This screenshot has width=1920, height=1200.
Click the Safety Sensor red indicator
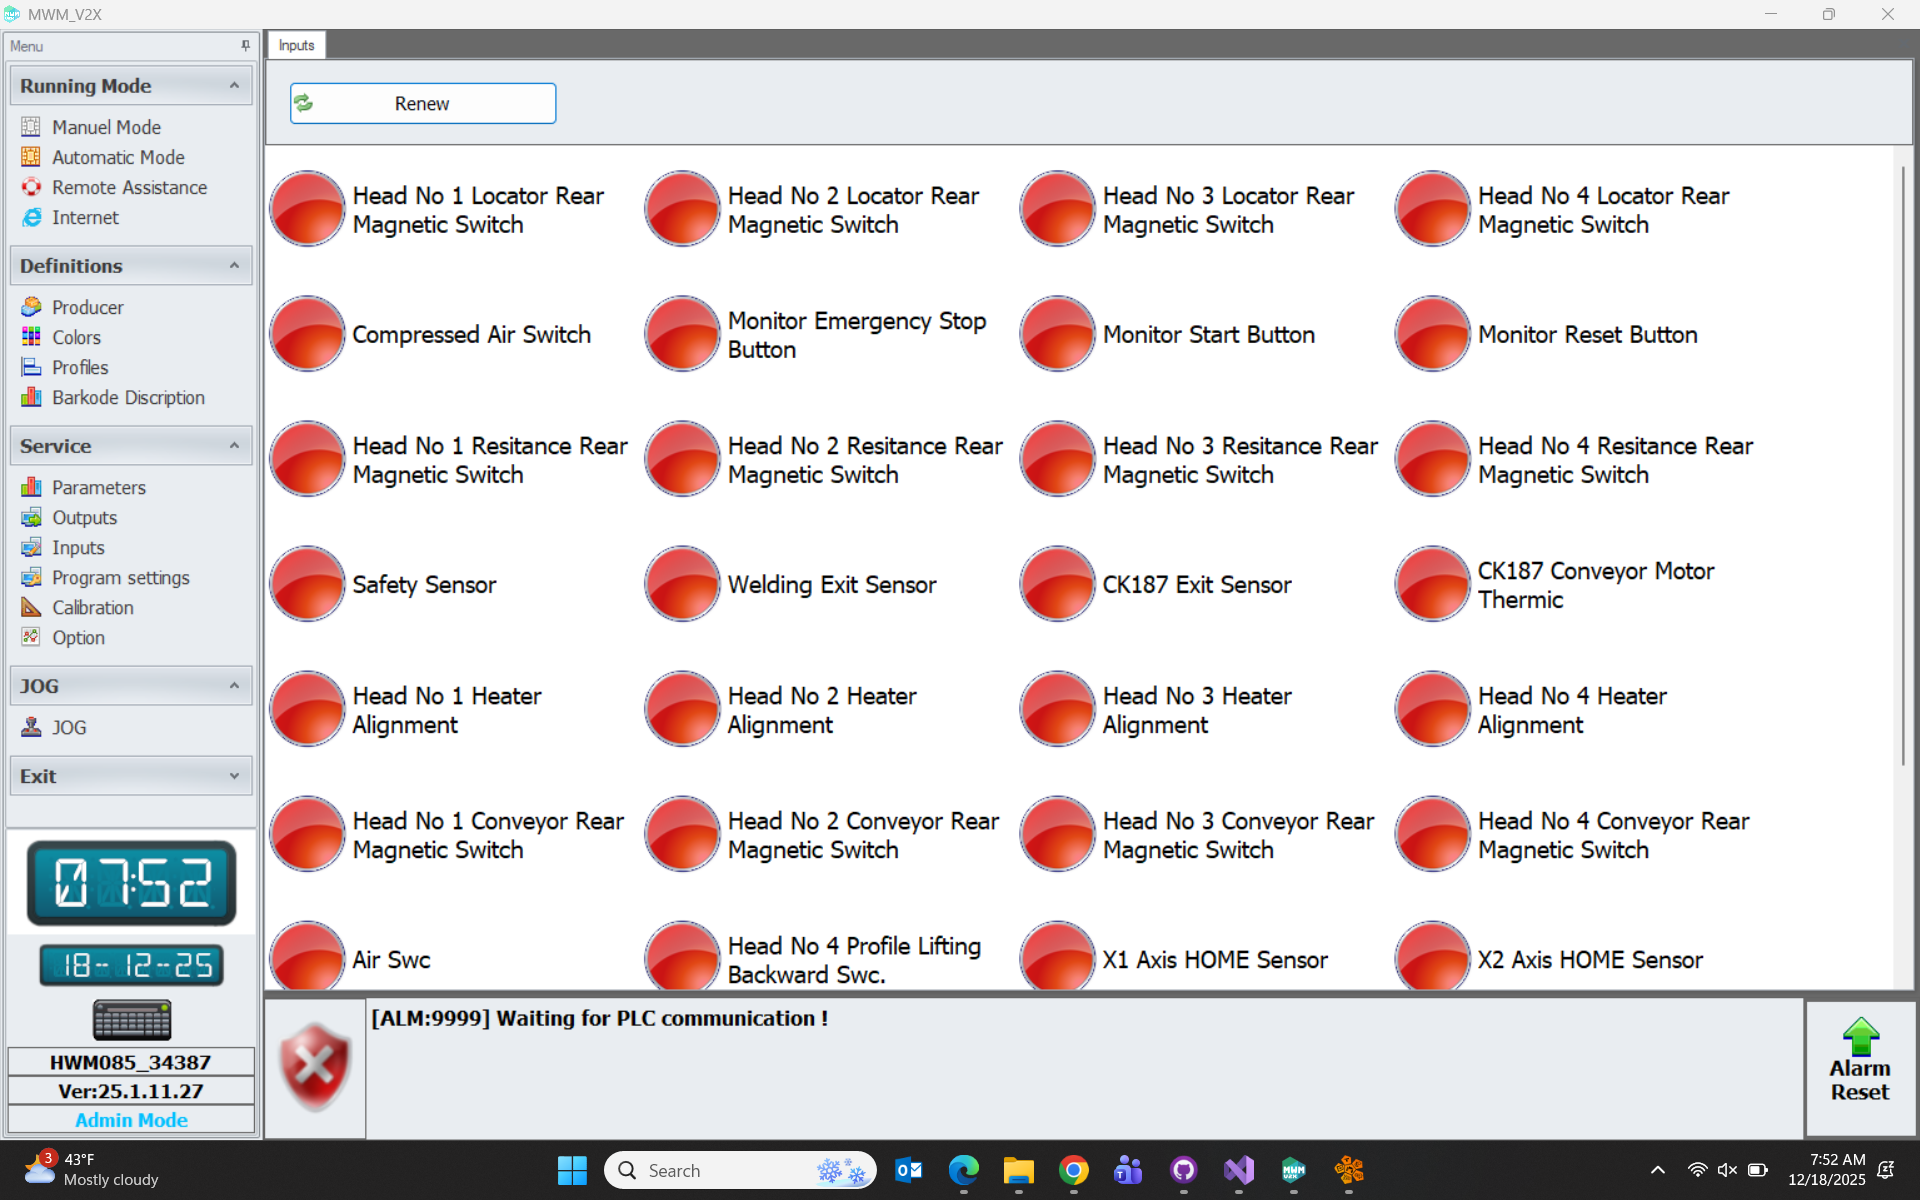(307, 584)
